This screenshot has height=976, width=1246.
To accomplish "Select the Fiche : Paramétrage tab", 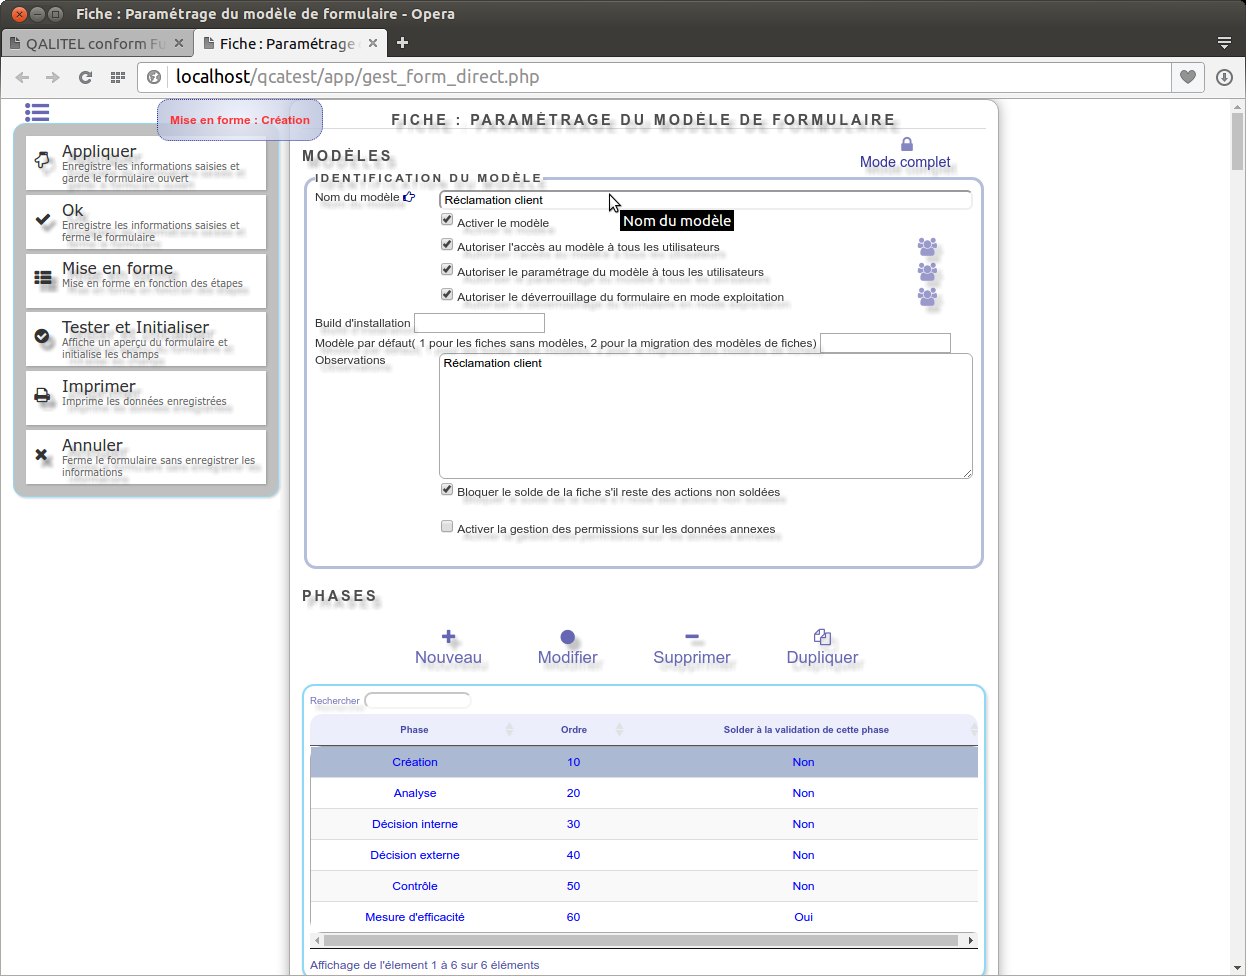I will [x=288, y=43].
